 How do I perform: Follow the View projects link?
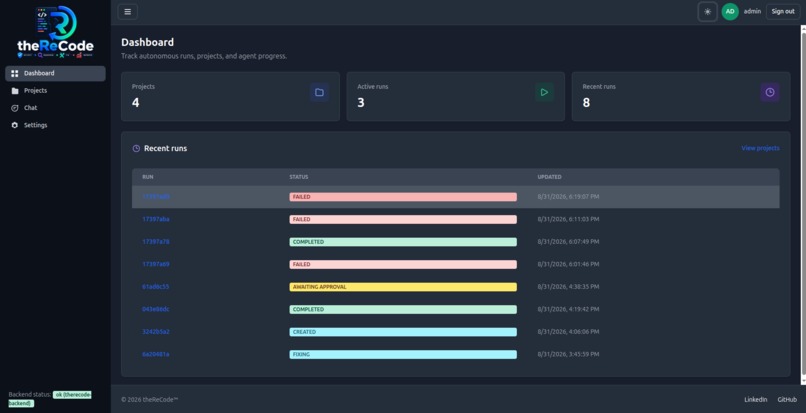[x=760, y=148]
